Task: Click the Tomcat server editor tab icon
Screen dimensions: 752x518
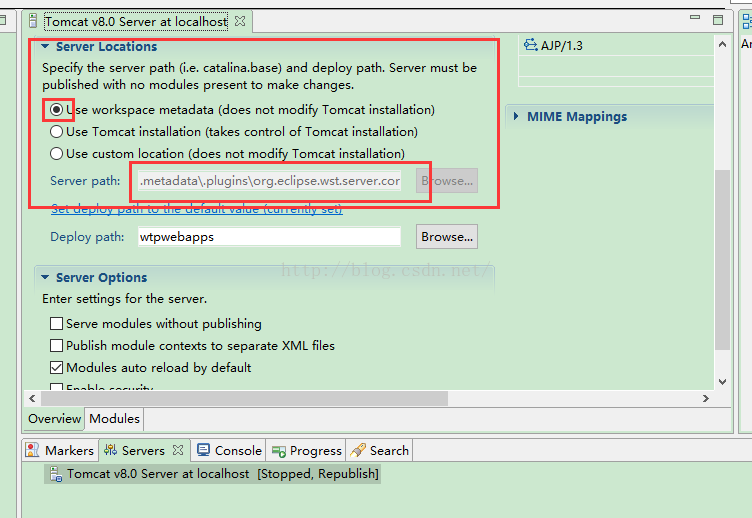Action: coord(33,21)
